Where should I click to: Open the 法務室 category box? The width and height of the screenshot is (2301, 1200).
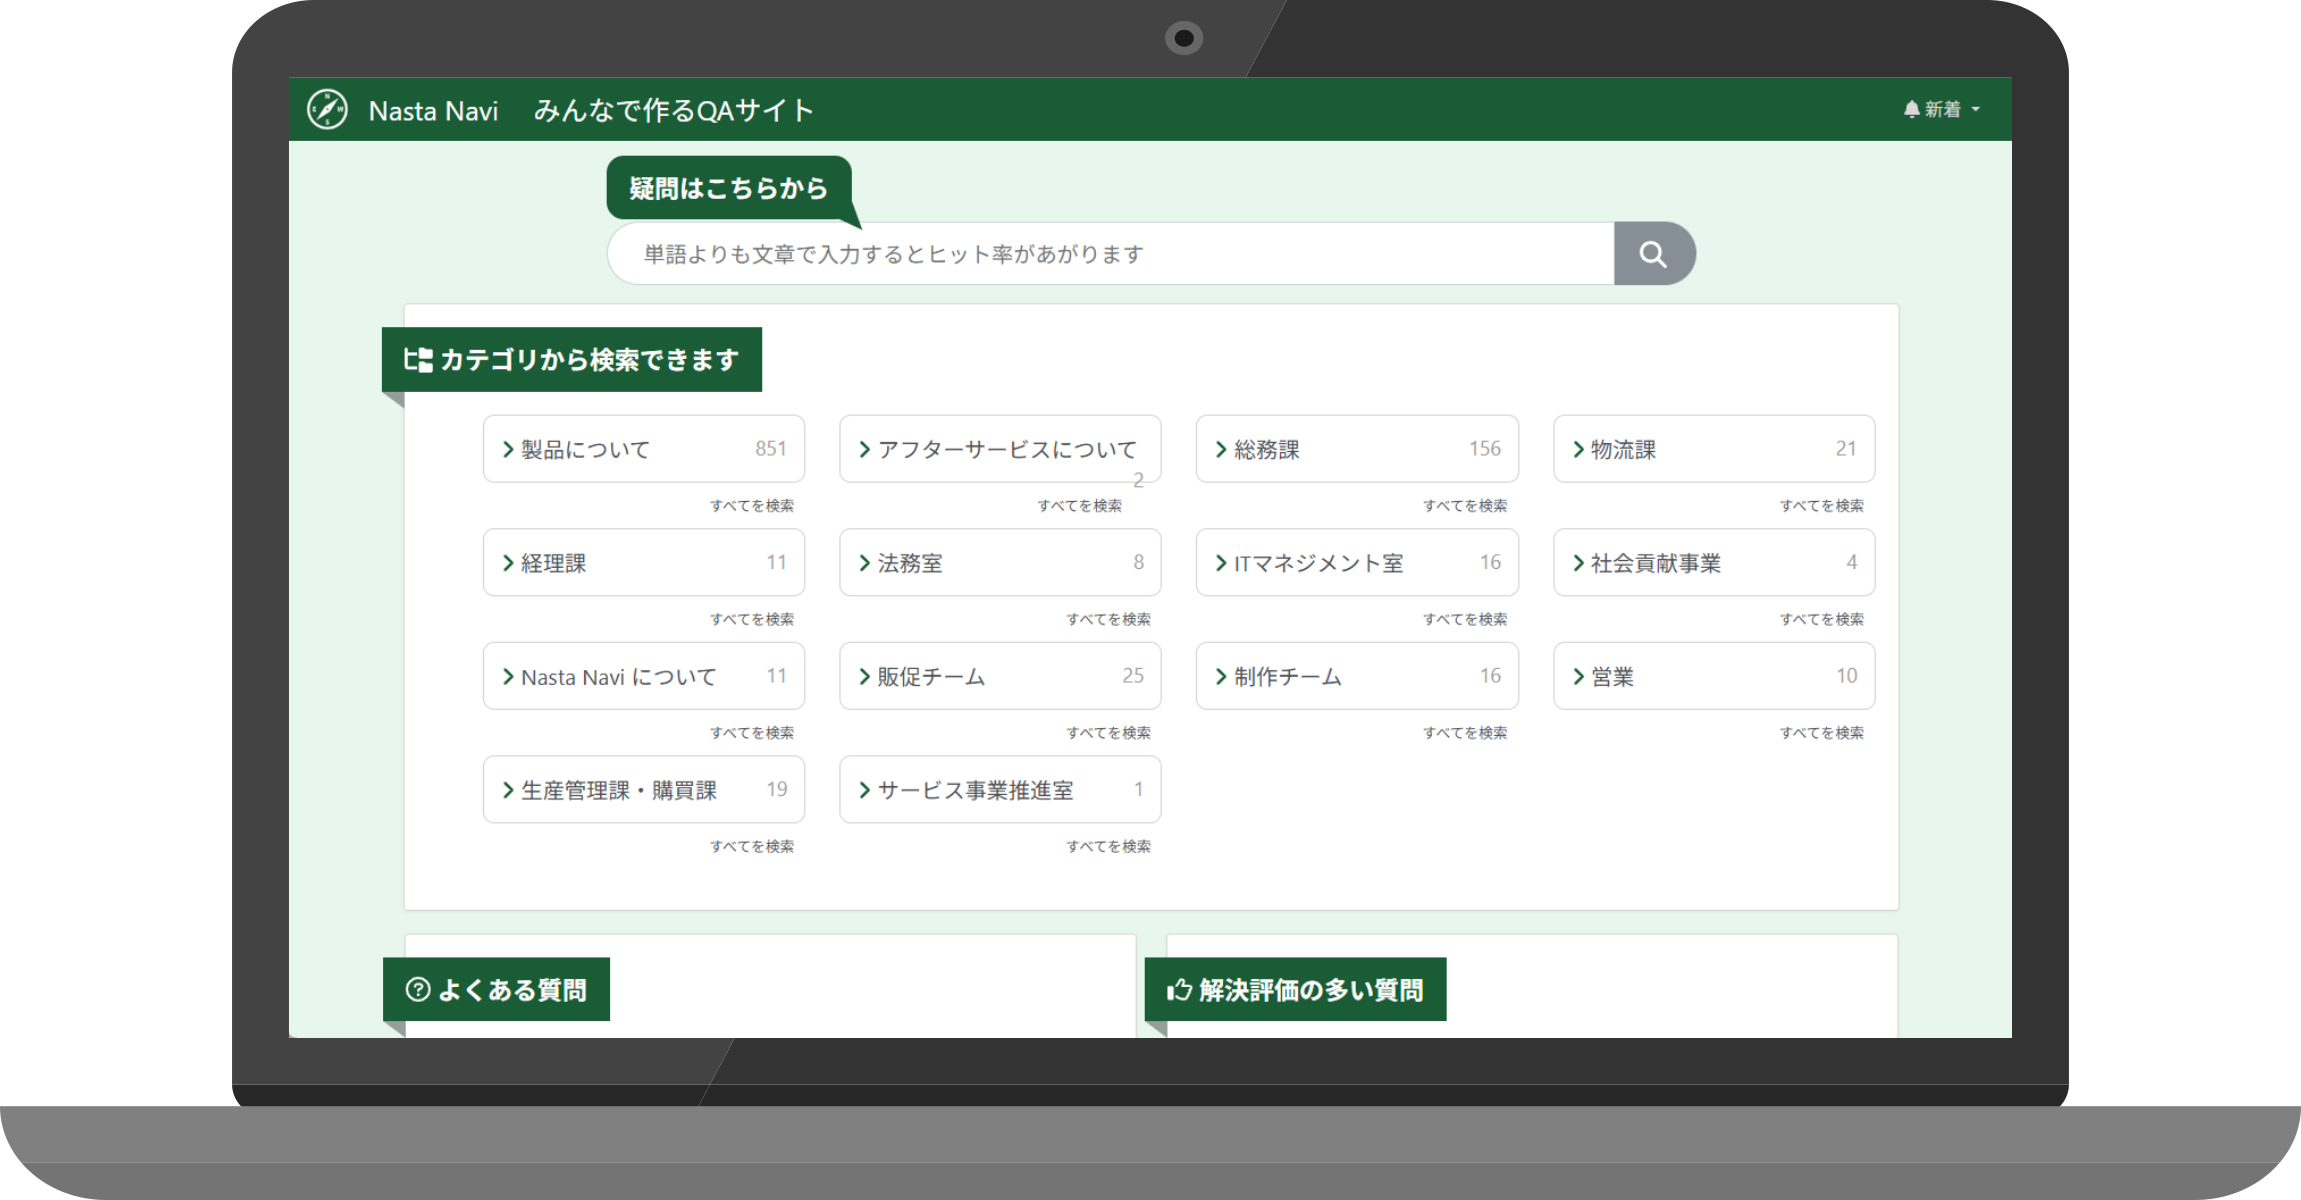tap(999, 563)
